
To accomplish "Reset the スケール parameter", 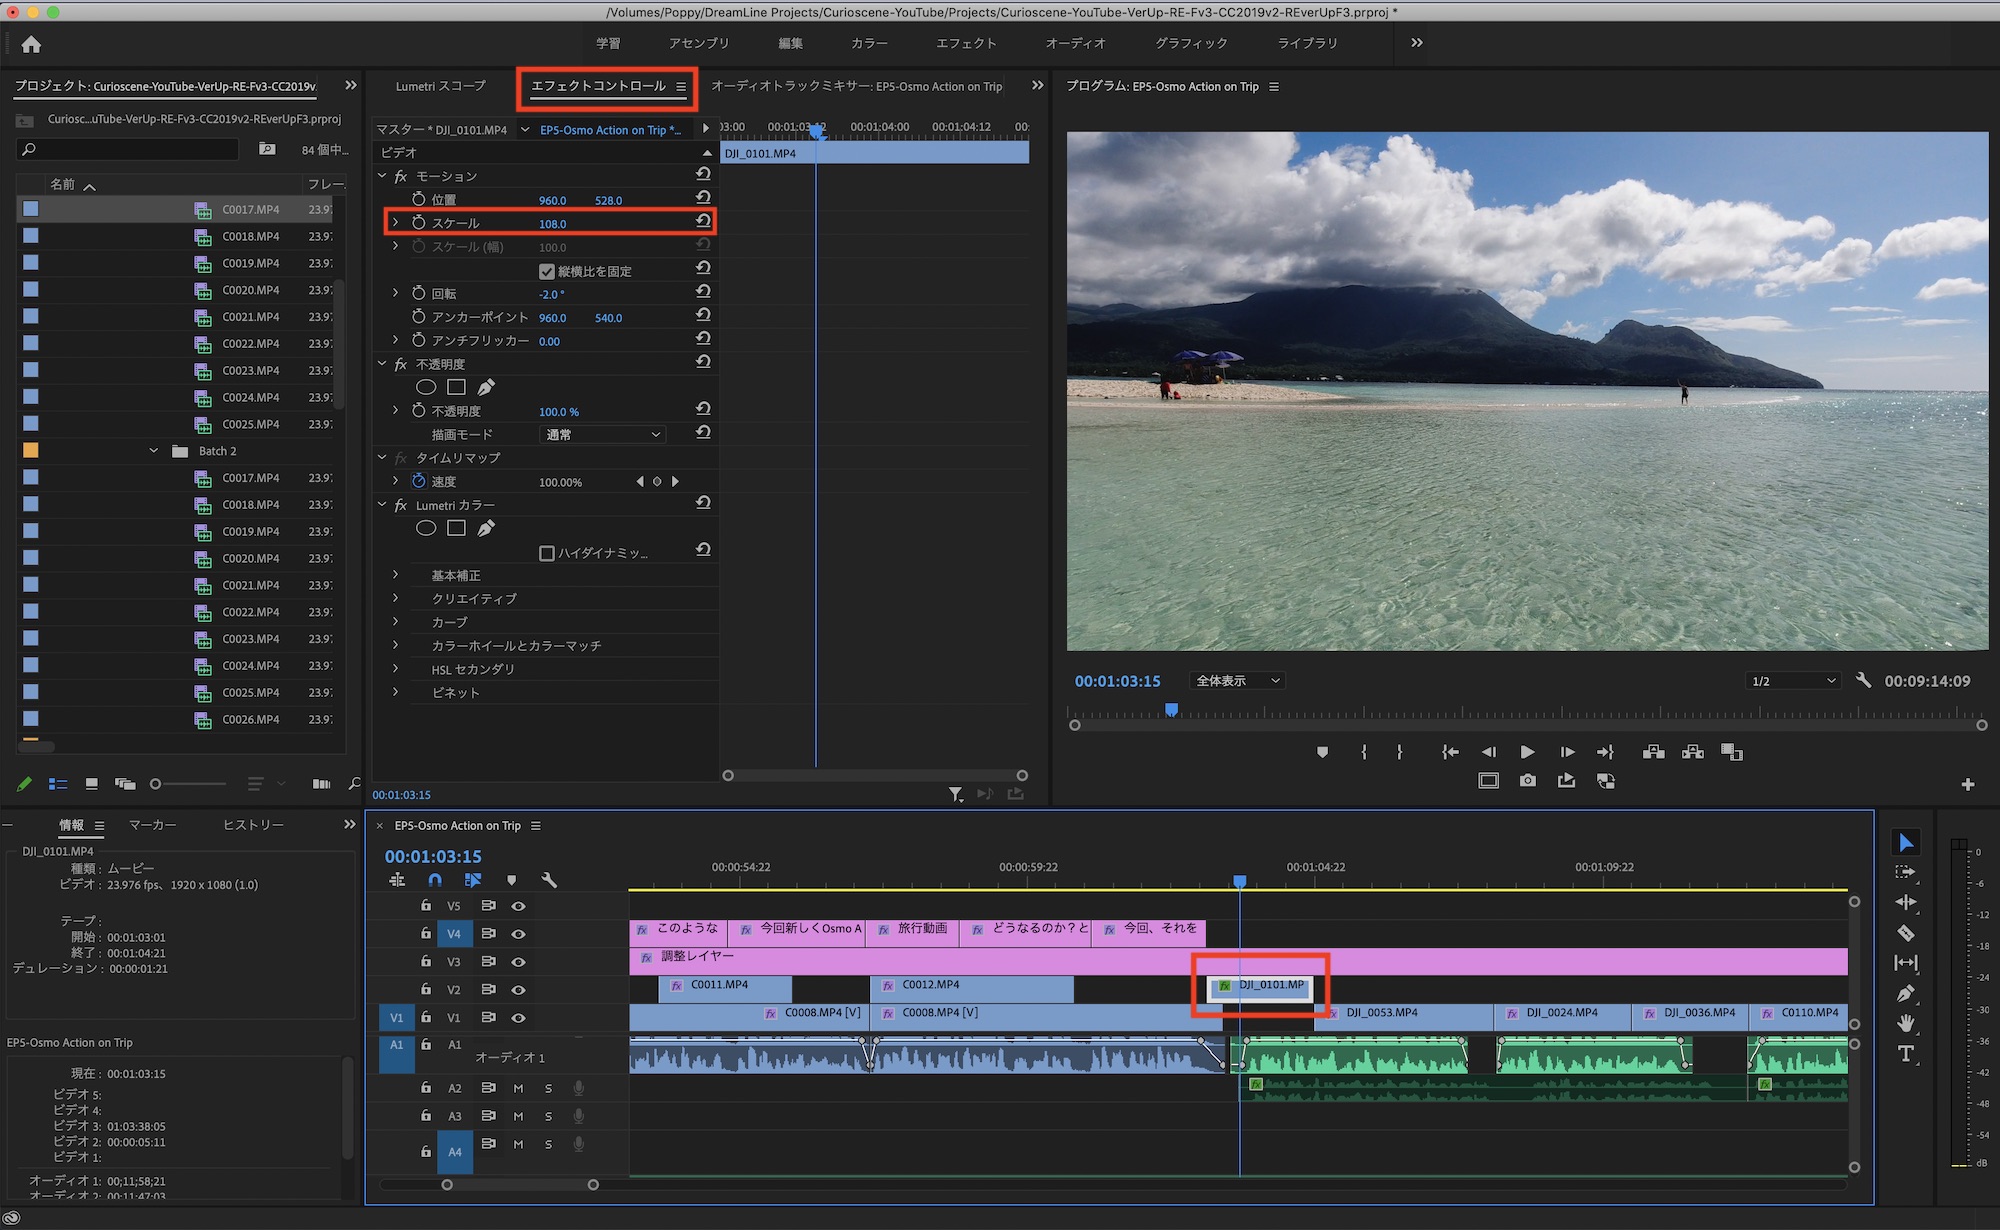I will (703, 222).
